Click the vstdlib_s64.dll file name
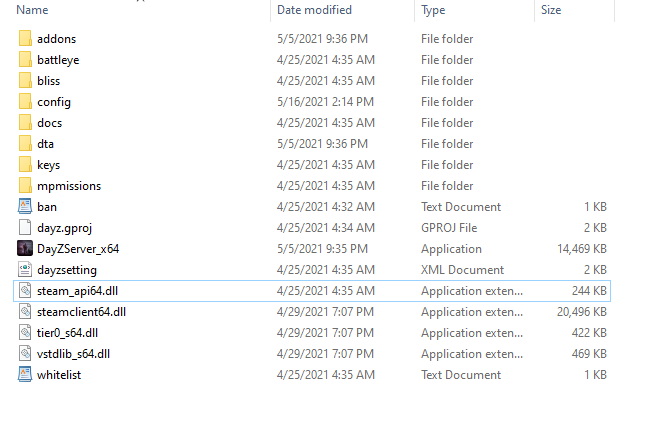 (73, 354)
